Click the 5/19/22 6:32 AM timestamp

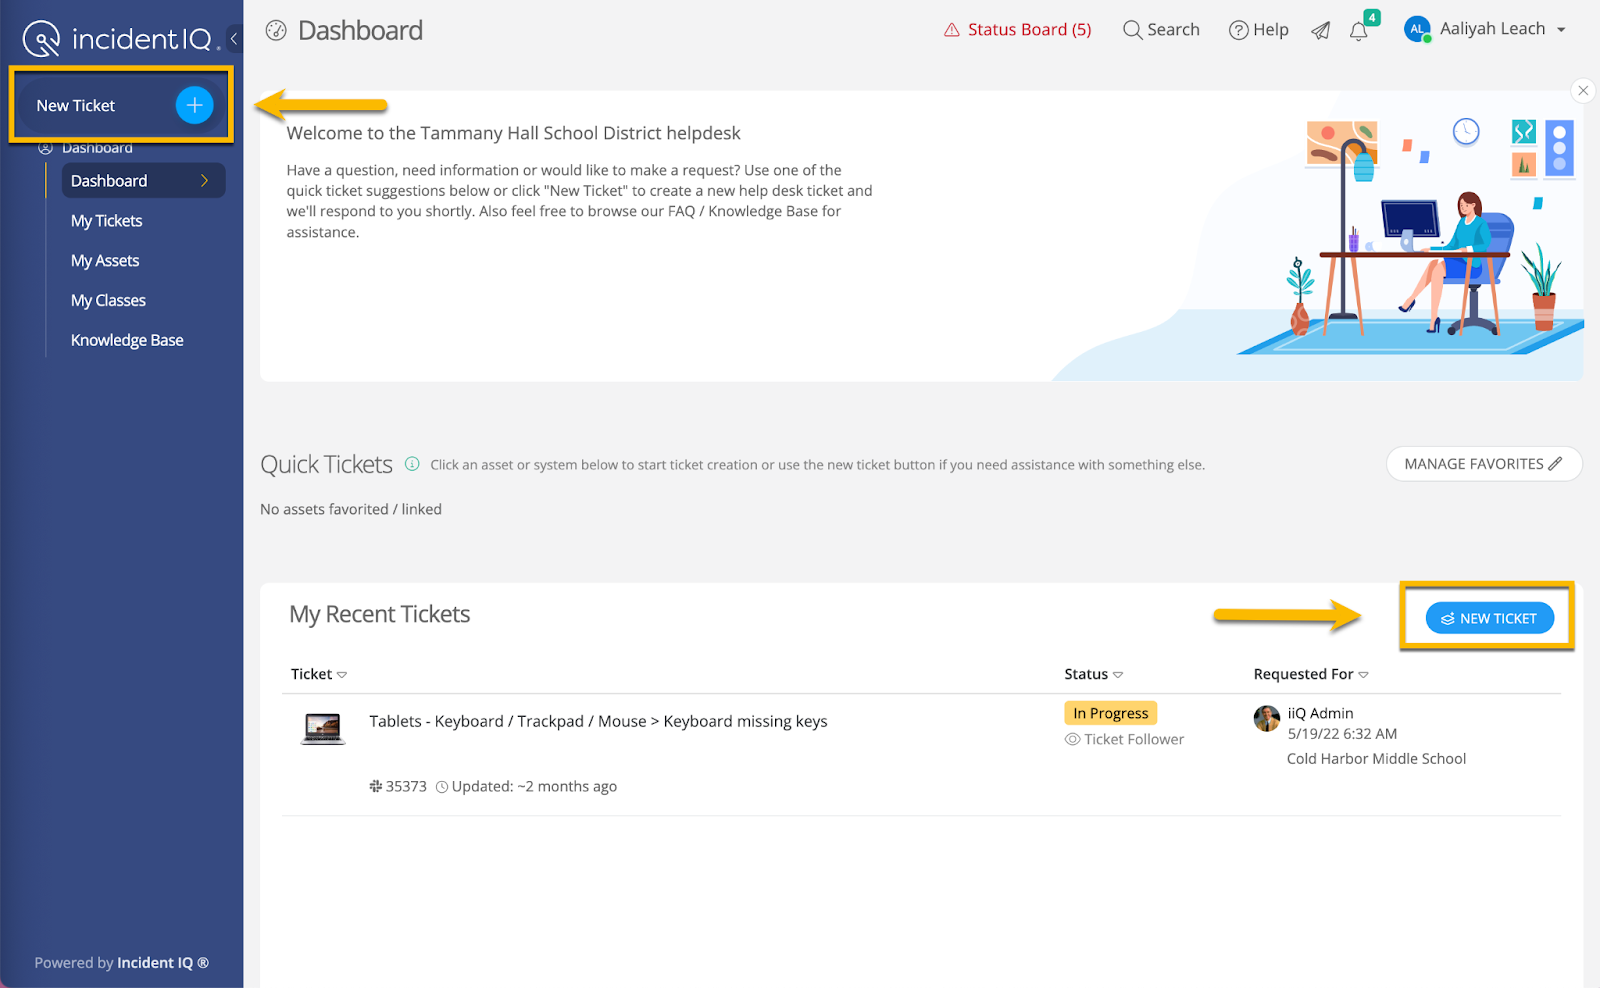point(1342,734)
